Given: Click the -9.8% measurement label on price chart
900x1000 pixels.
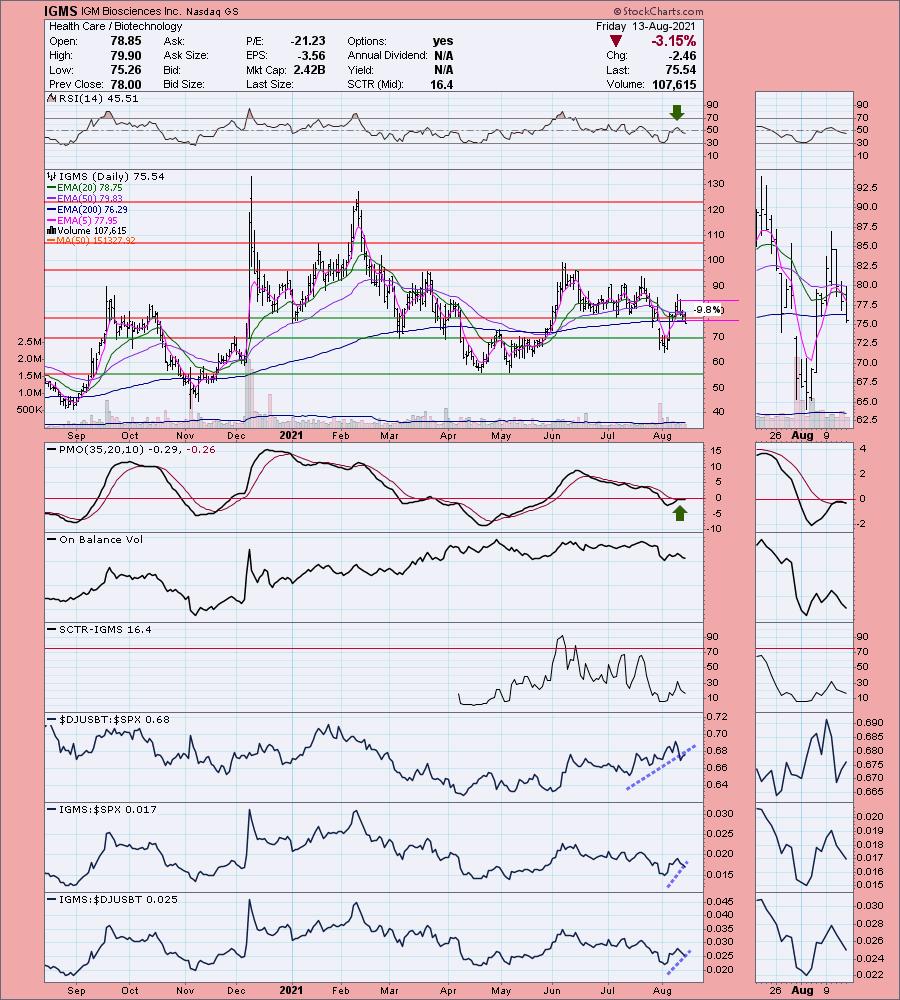Looking at the screenshot, I should pos(709,310).
